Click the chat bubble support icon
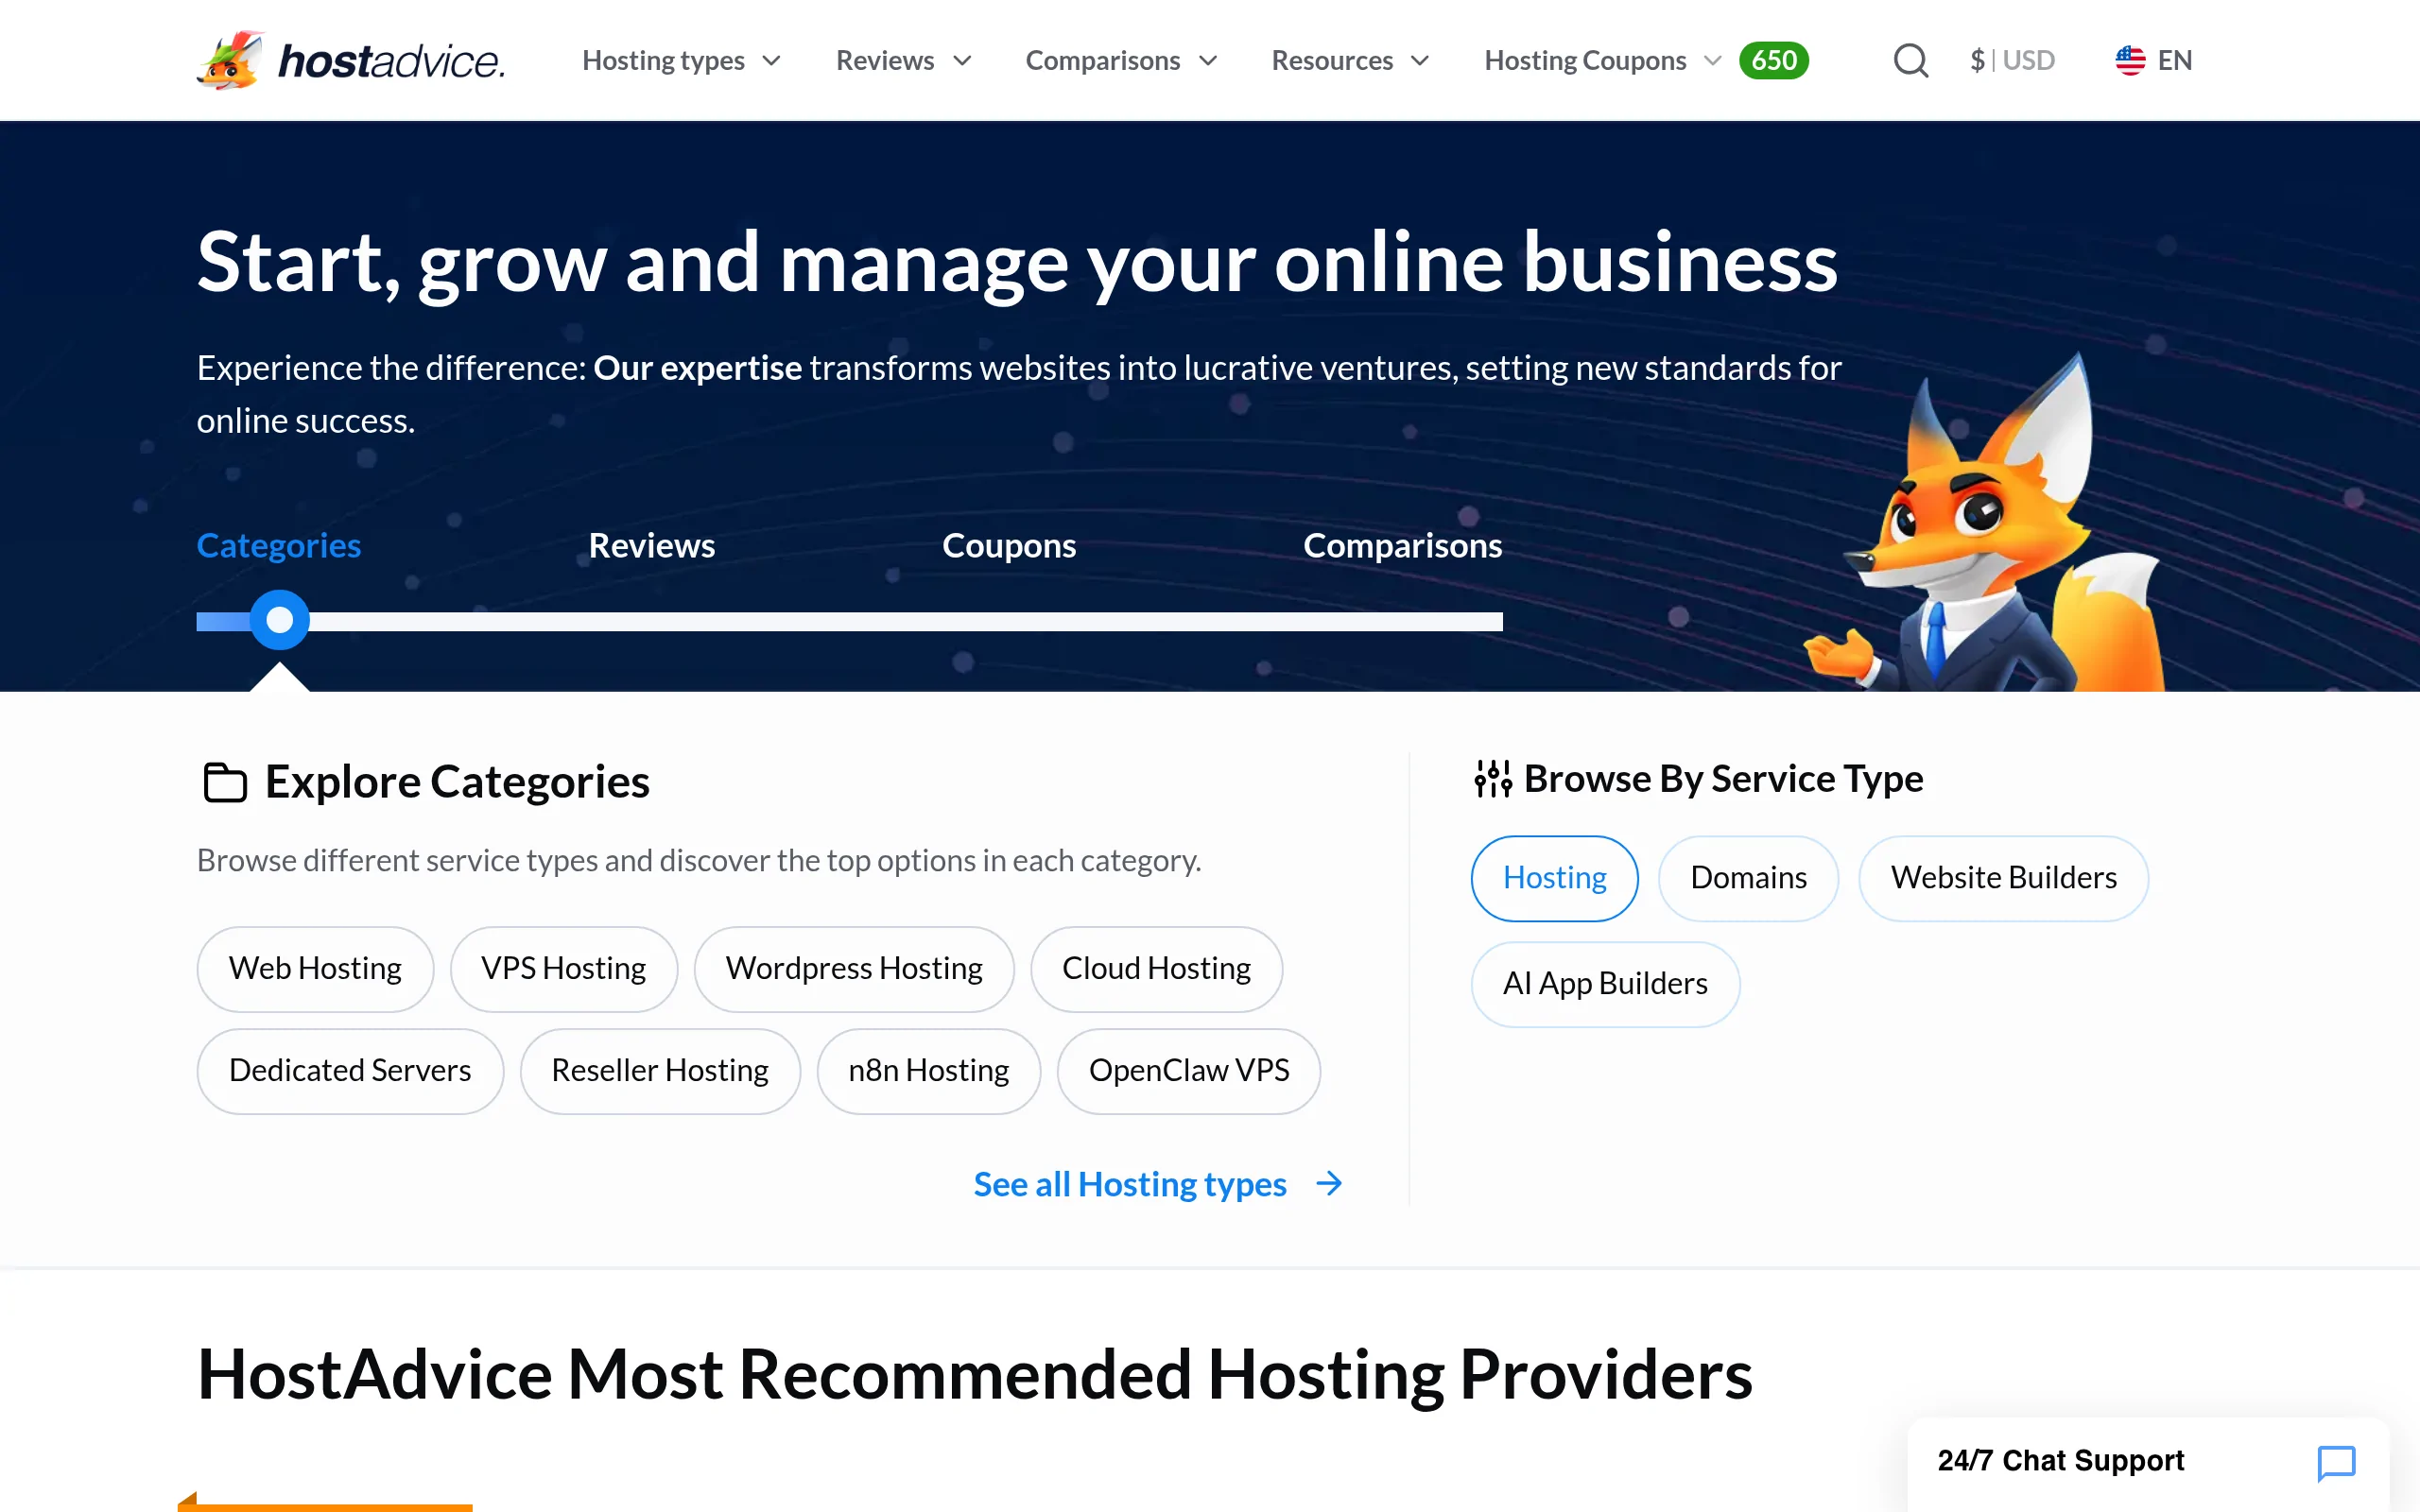 coord(2336,1462)
